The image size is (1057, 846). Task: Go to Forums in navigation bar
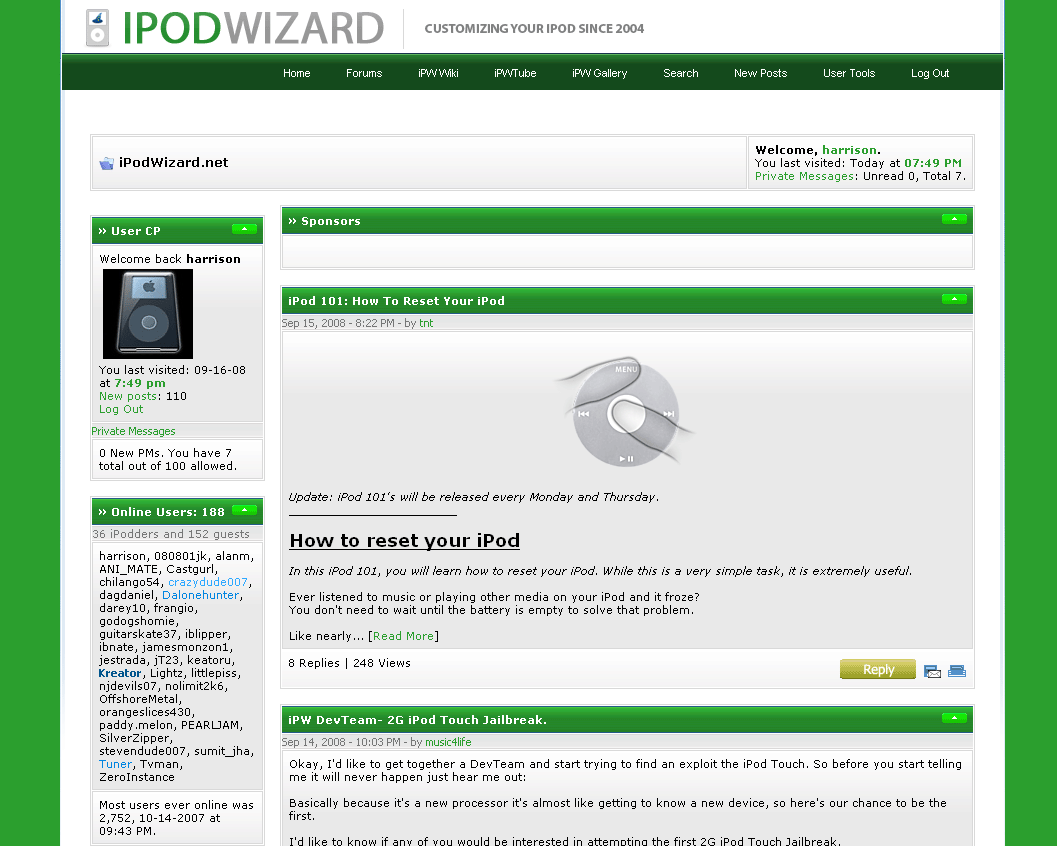(x=364, y=73)
